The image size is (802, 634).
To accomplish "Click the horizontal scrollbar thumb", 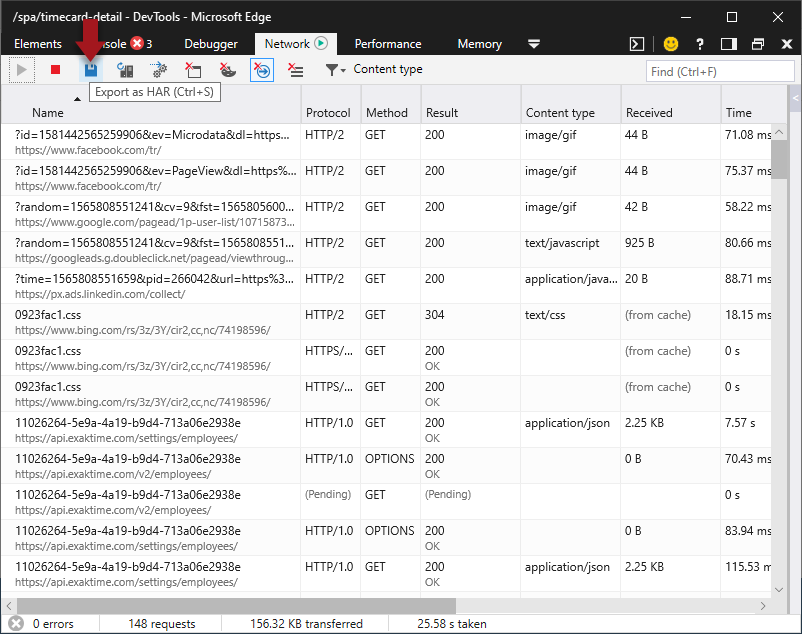I will (x=236, y=606).
